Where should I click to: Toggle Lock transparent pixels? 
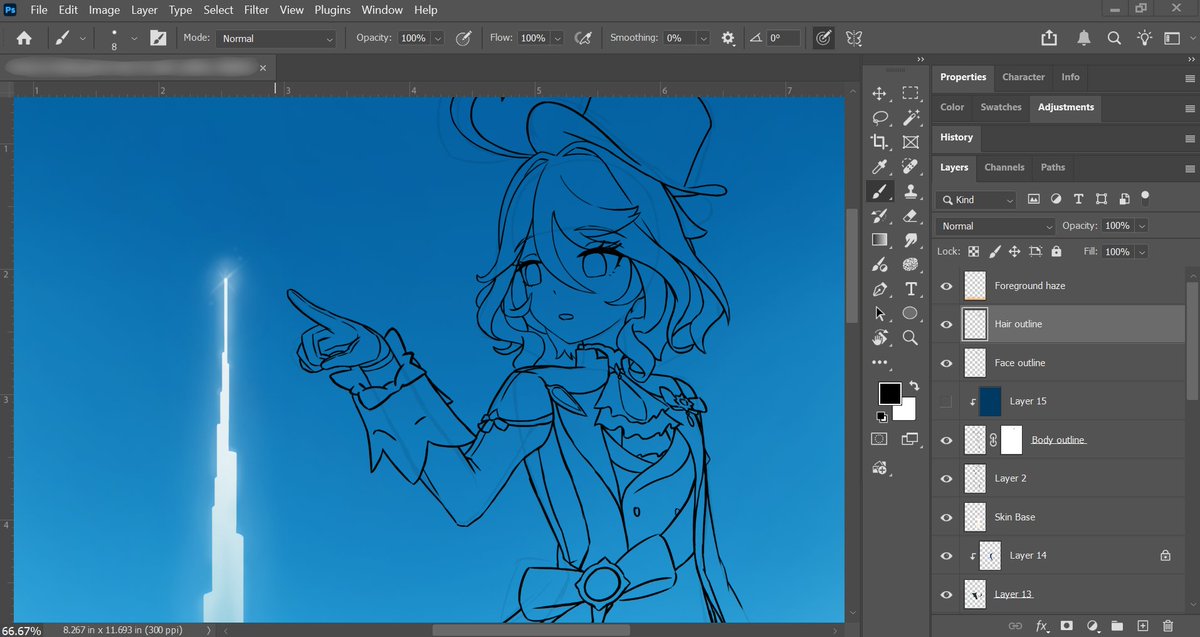click(973, 252)
